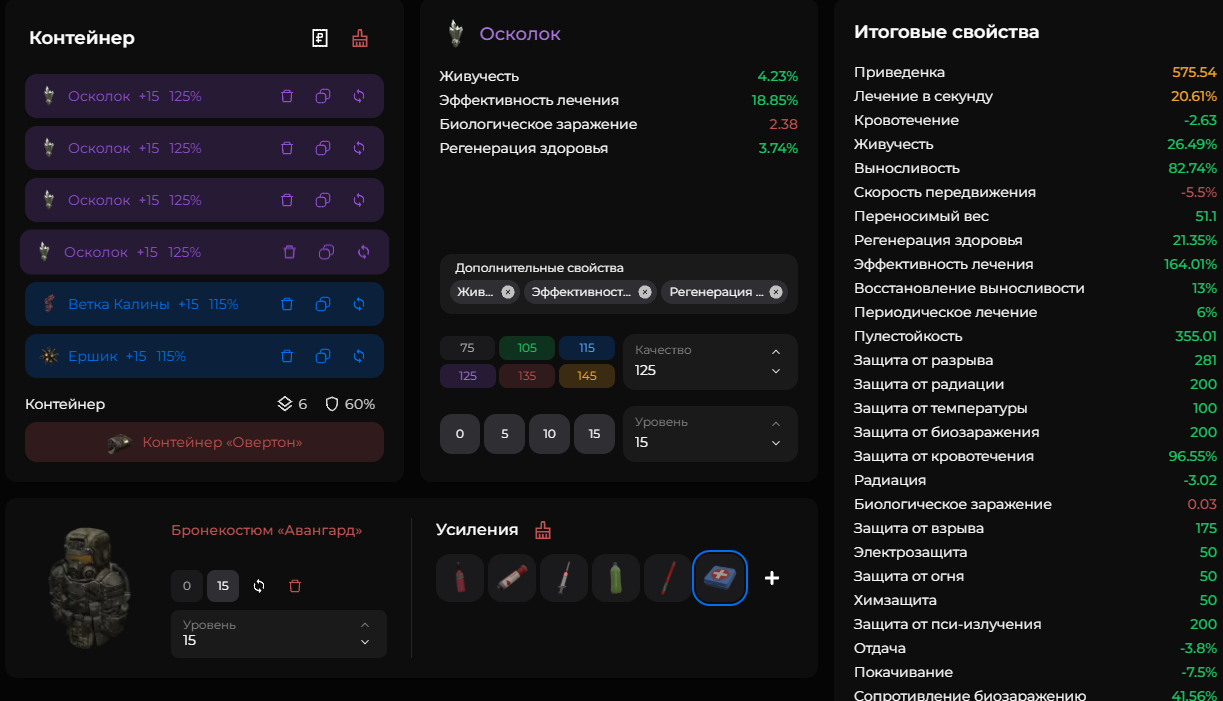Add a new boost with the plus icon
1223x701 pixels.
(x=772, y=578)
